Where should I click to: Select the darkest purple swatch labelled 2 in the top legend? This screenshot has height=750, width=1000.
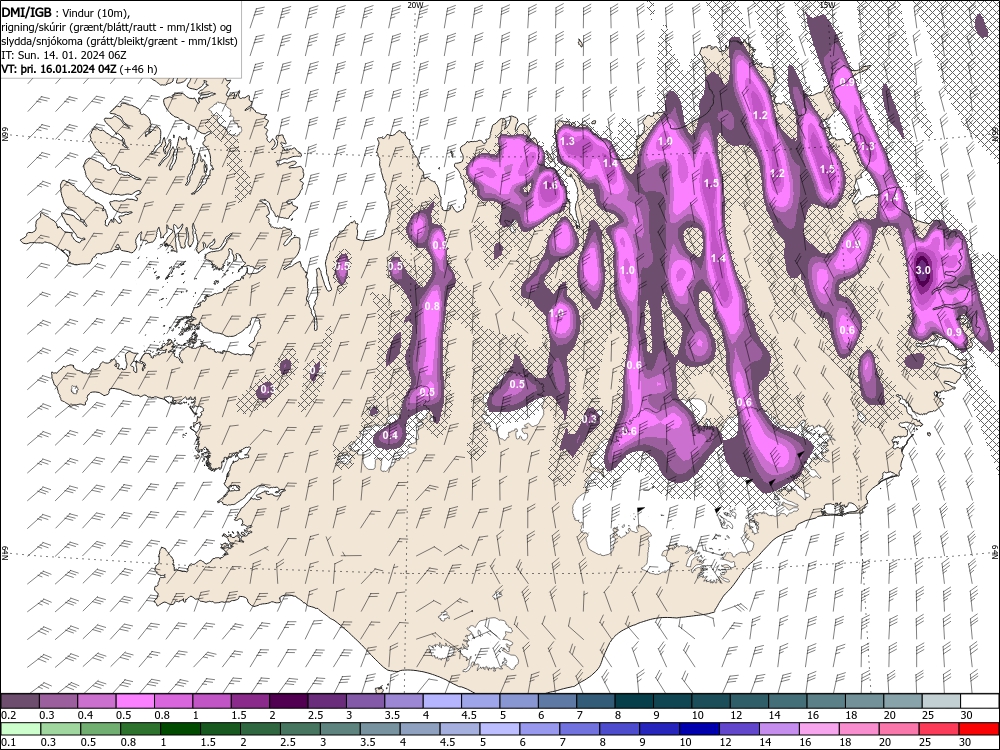tap(288, 701)
